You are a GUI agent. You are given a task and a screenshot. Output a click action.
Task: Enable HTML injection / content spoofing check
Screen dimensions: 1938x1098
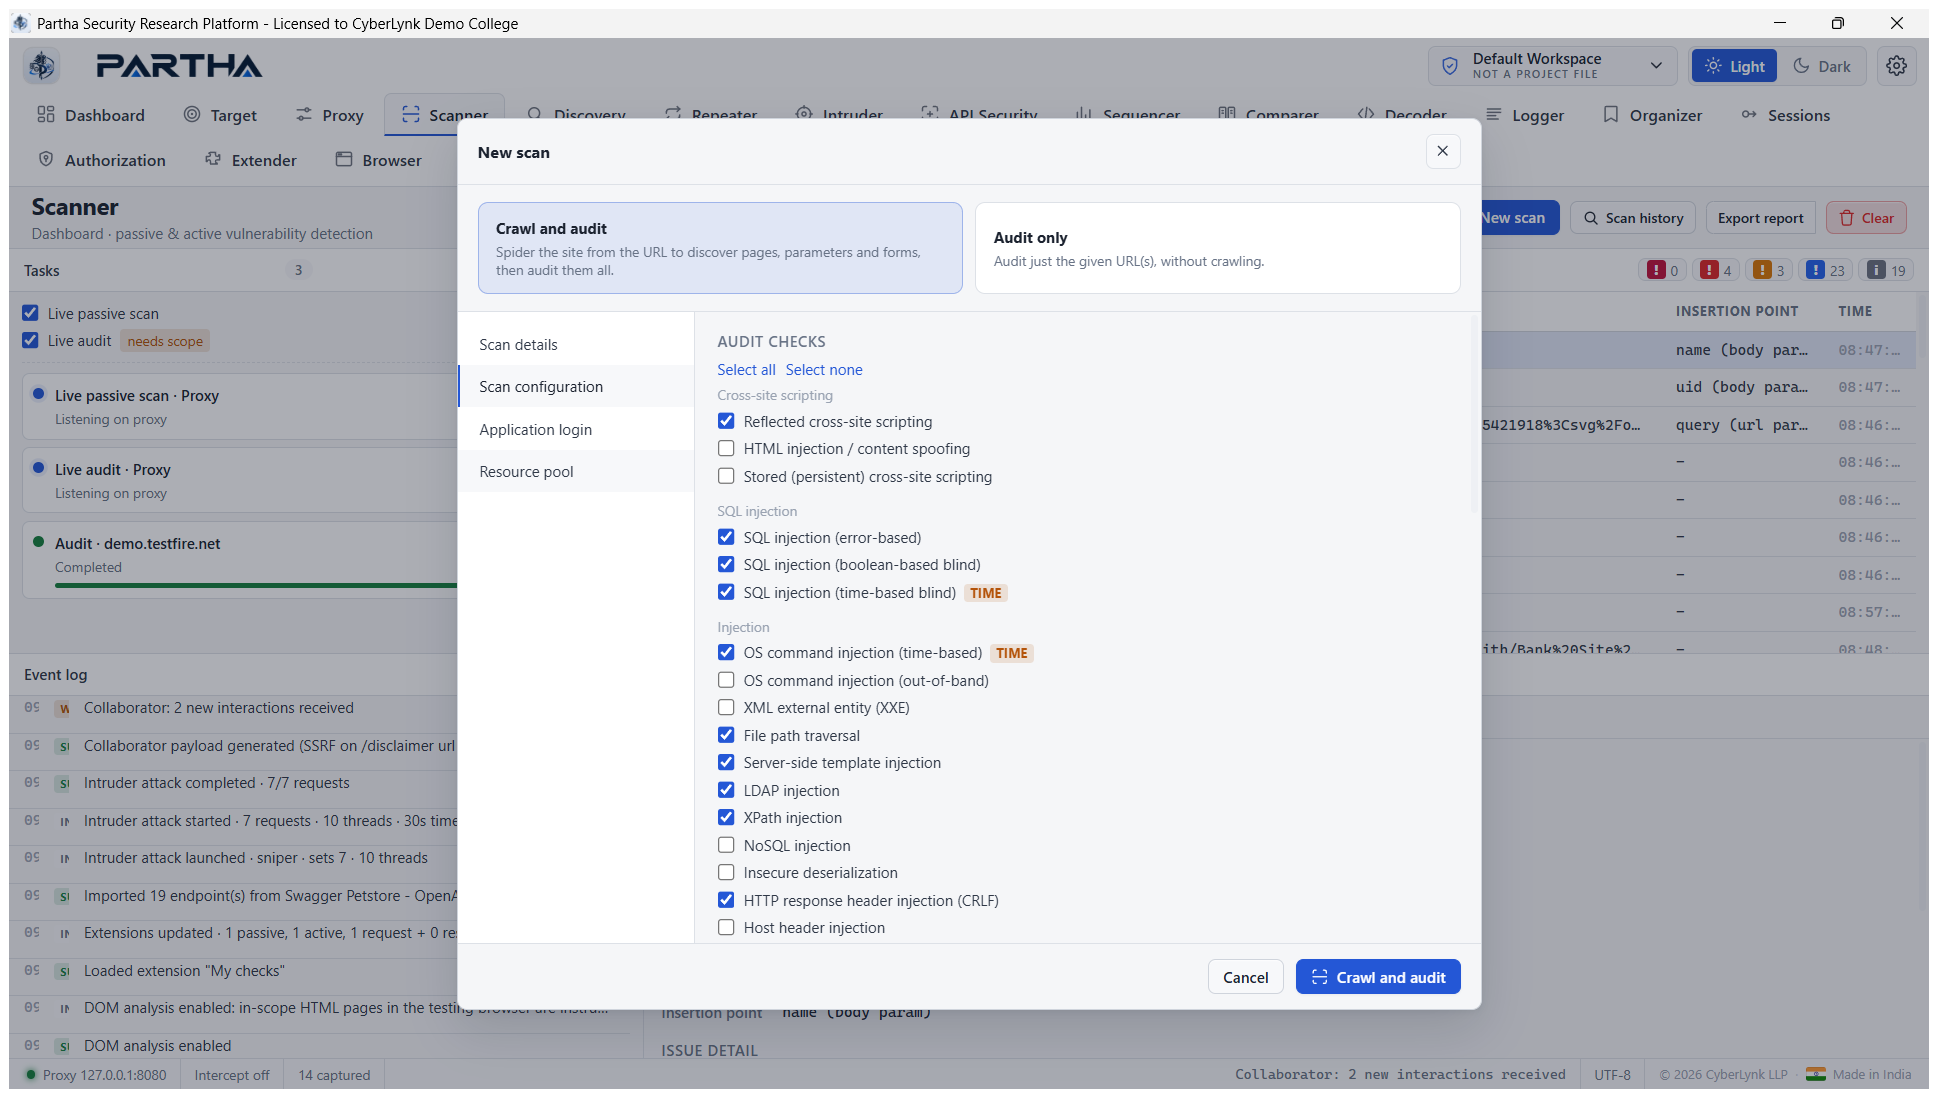[x=726, y=448]
